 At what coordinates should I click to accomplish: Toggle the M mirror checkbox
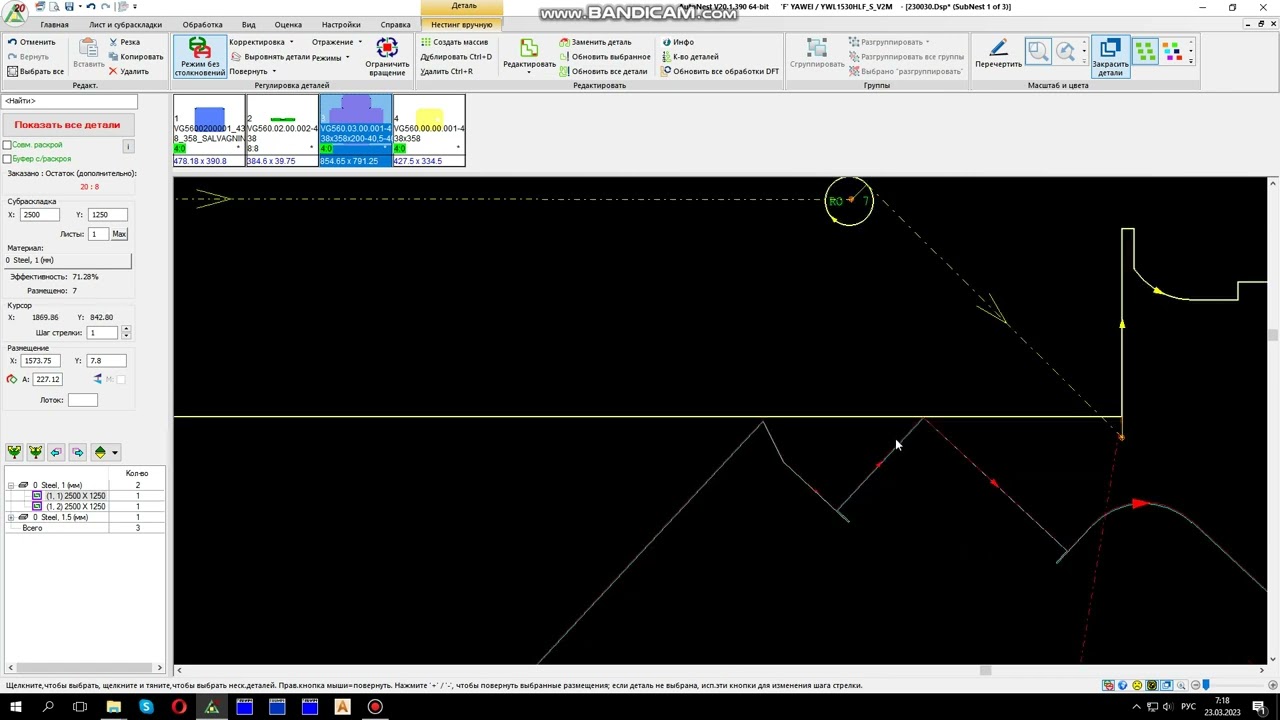(x=120, y=380)
